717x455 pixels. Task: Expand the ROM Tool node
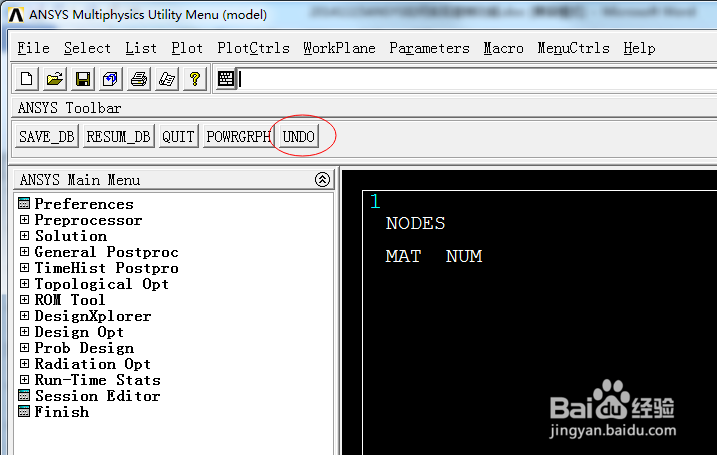point(24,300)
